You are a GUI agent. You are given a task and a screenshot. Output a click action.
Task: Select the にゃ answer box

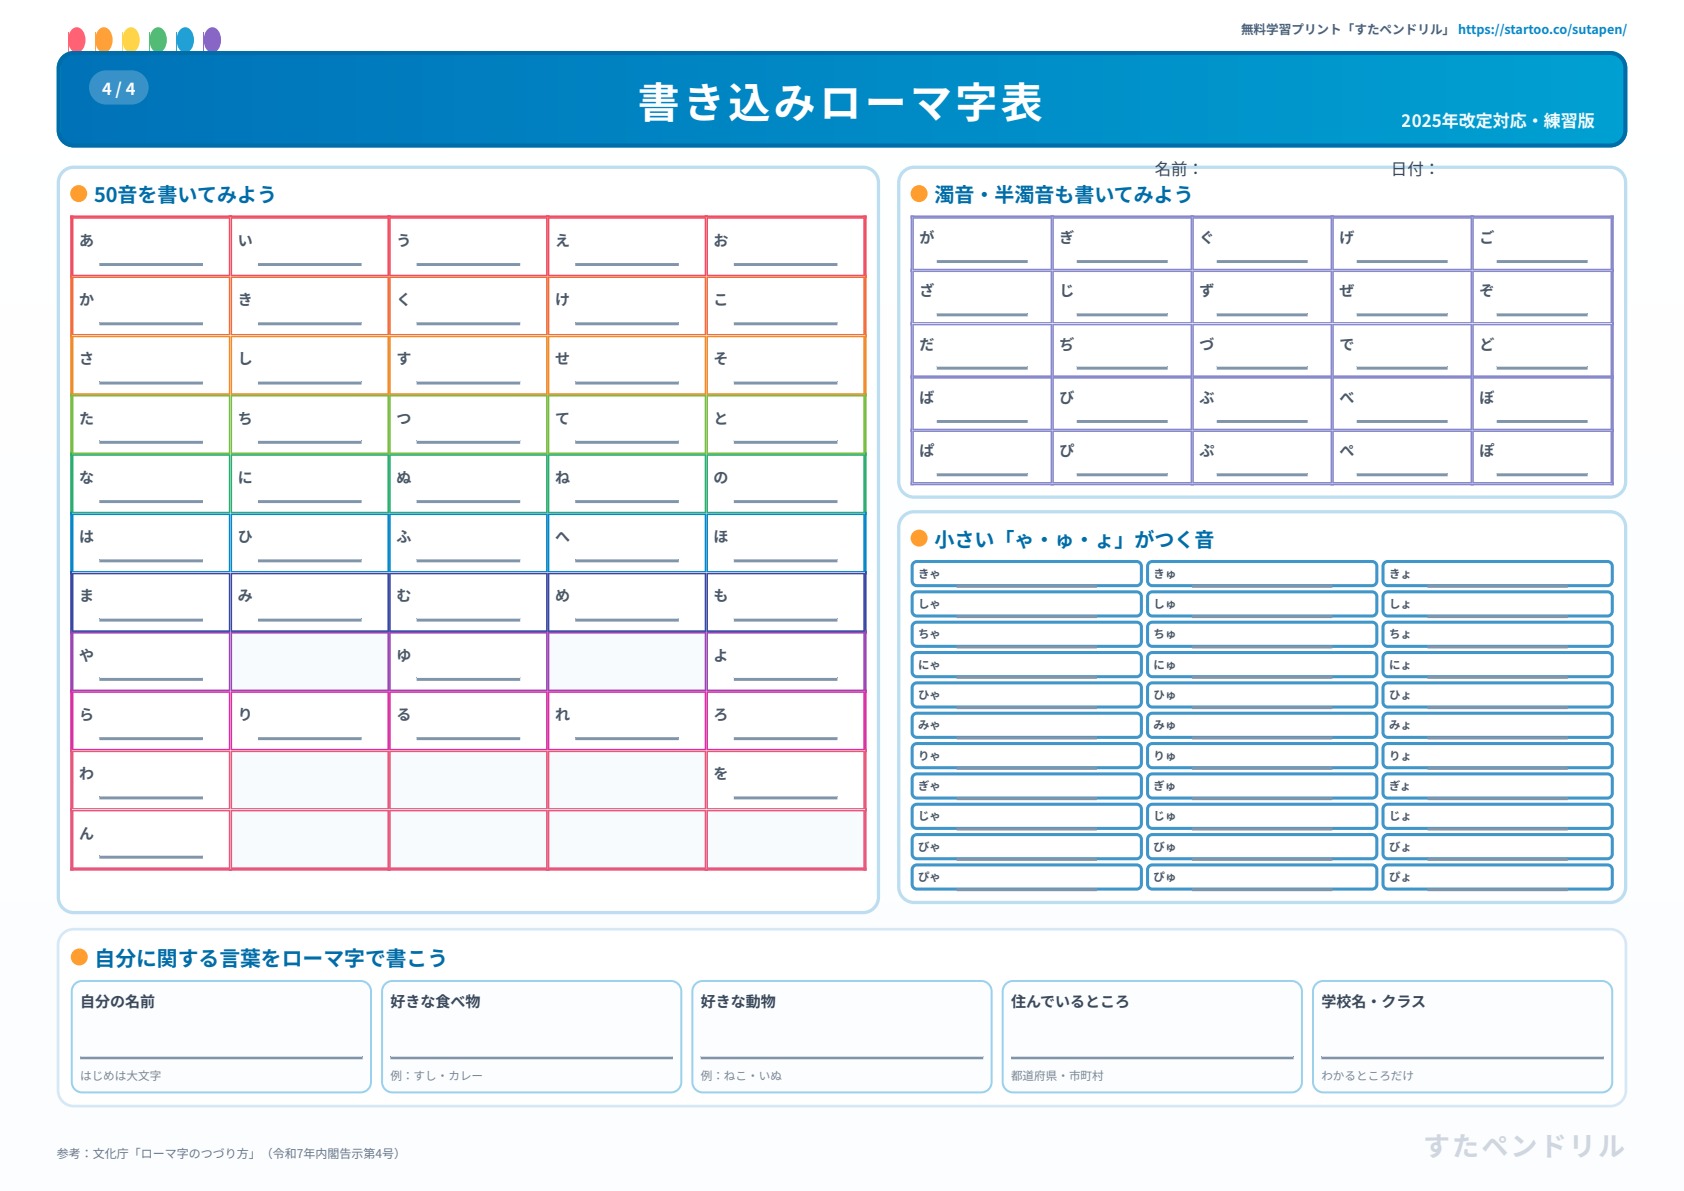pyautogui.click(x=1026, y=664)
